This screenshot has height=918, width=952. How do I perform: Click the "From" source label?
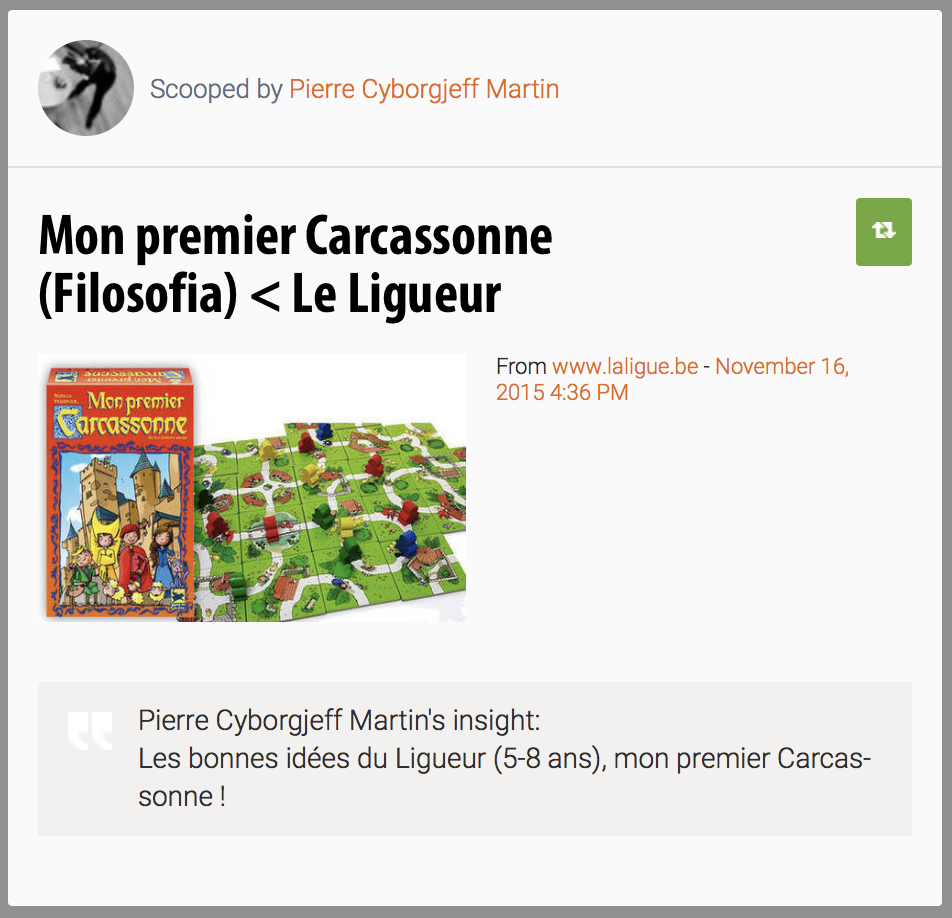click(521, 366)
